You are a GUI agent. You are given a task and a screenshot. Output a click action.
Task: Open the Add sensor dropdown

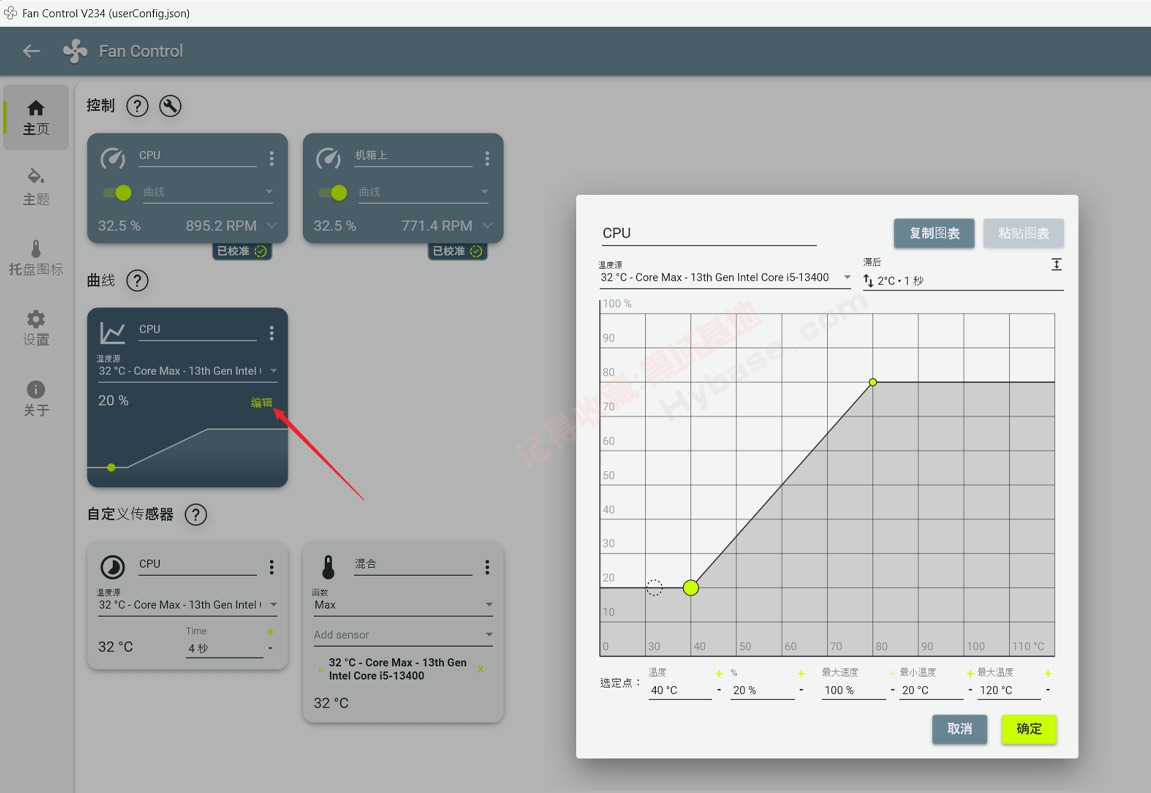coord(488,635)
